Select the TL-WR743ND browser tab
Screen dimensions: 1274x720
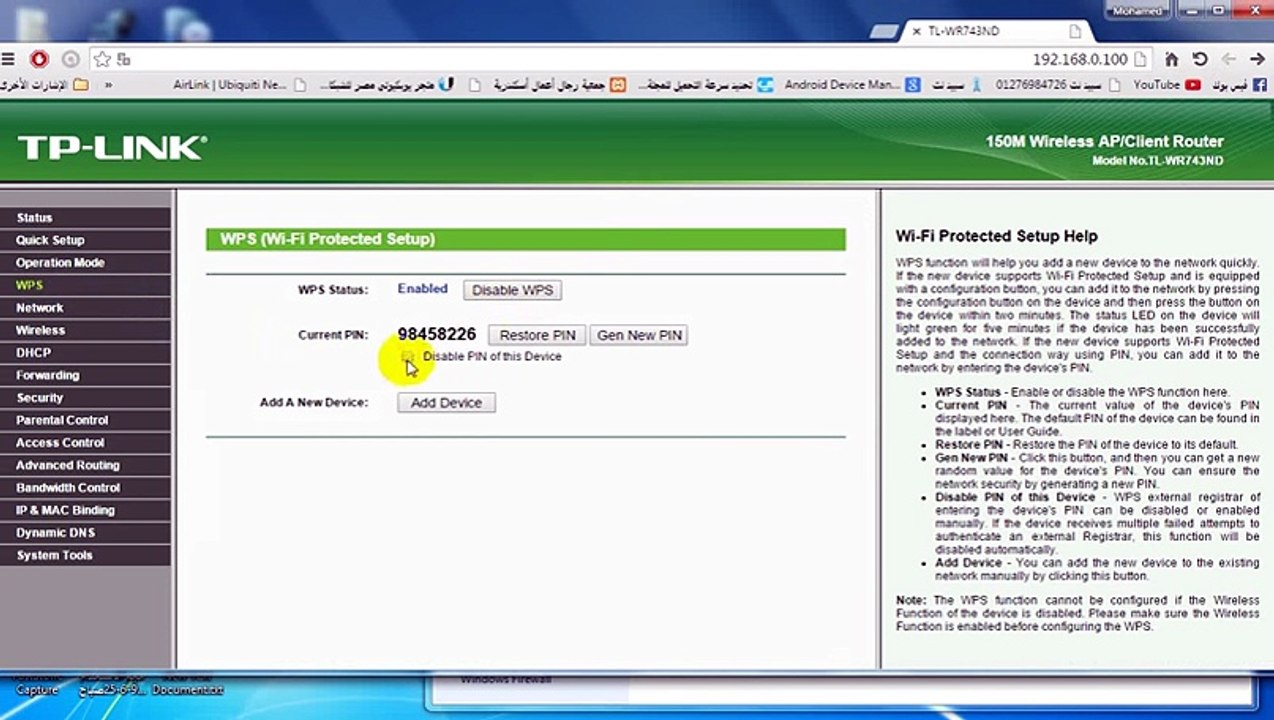point(996,31)
